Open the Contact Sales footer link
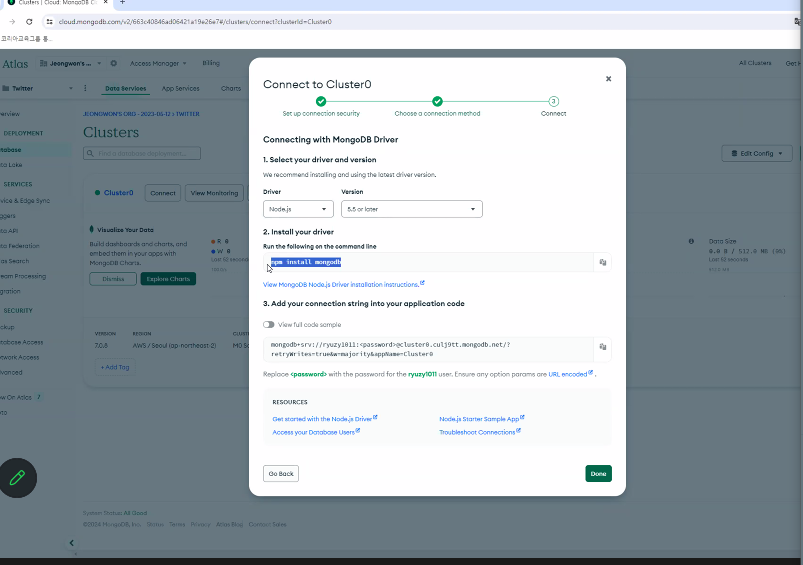Screen dimensions: 803x565 pos(267,525)
